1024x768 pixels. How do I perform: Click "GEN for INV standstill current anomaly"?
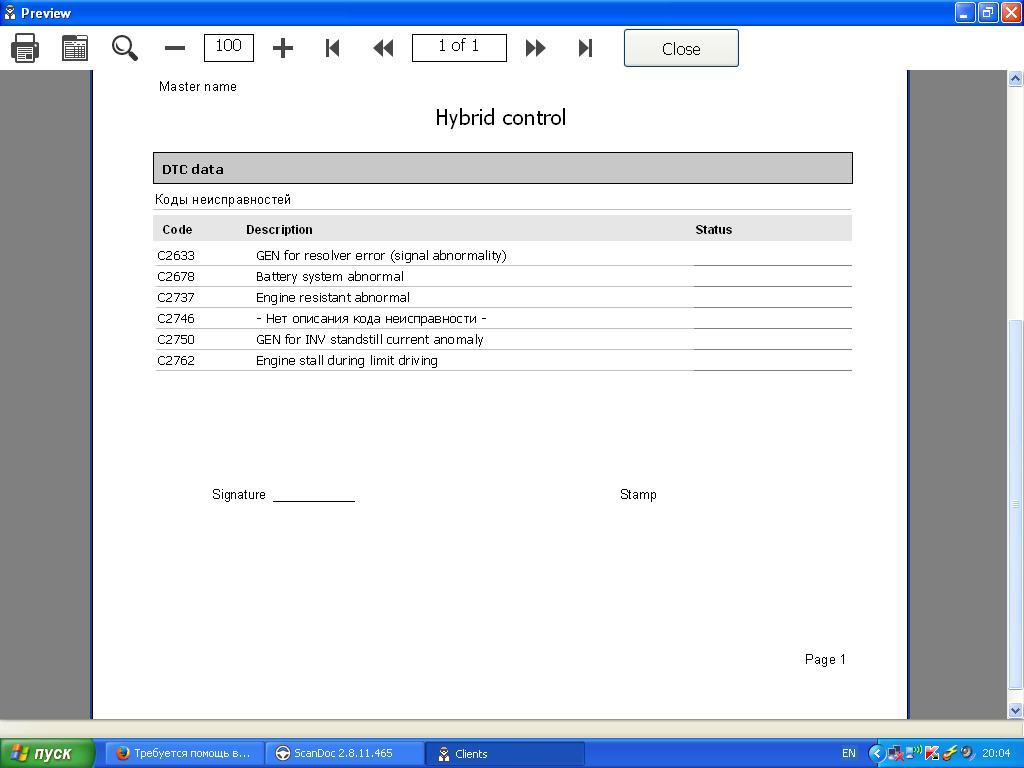pyautogui.click(x=370, y=340)
